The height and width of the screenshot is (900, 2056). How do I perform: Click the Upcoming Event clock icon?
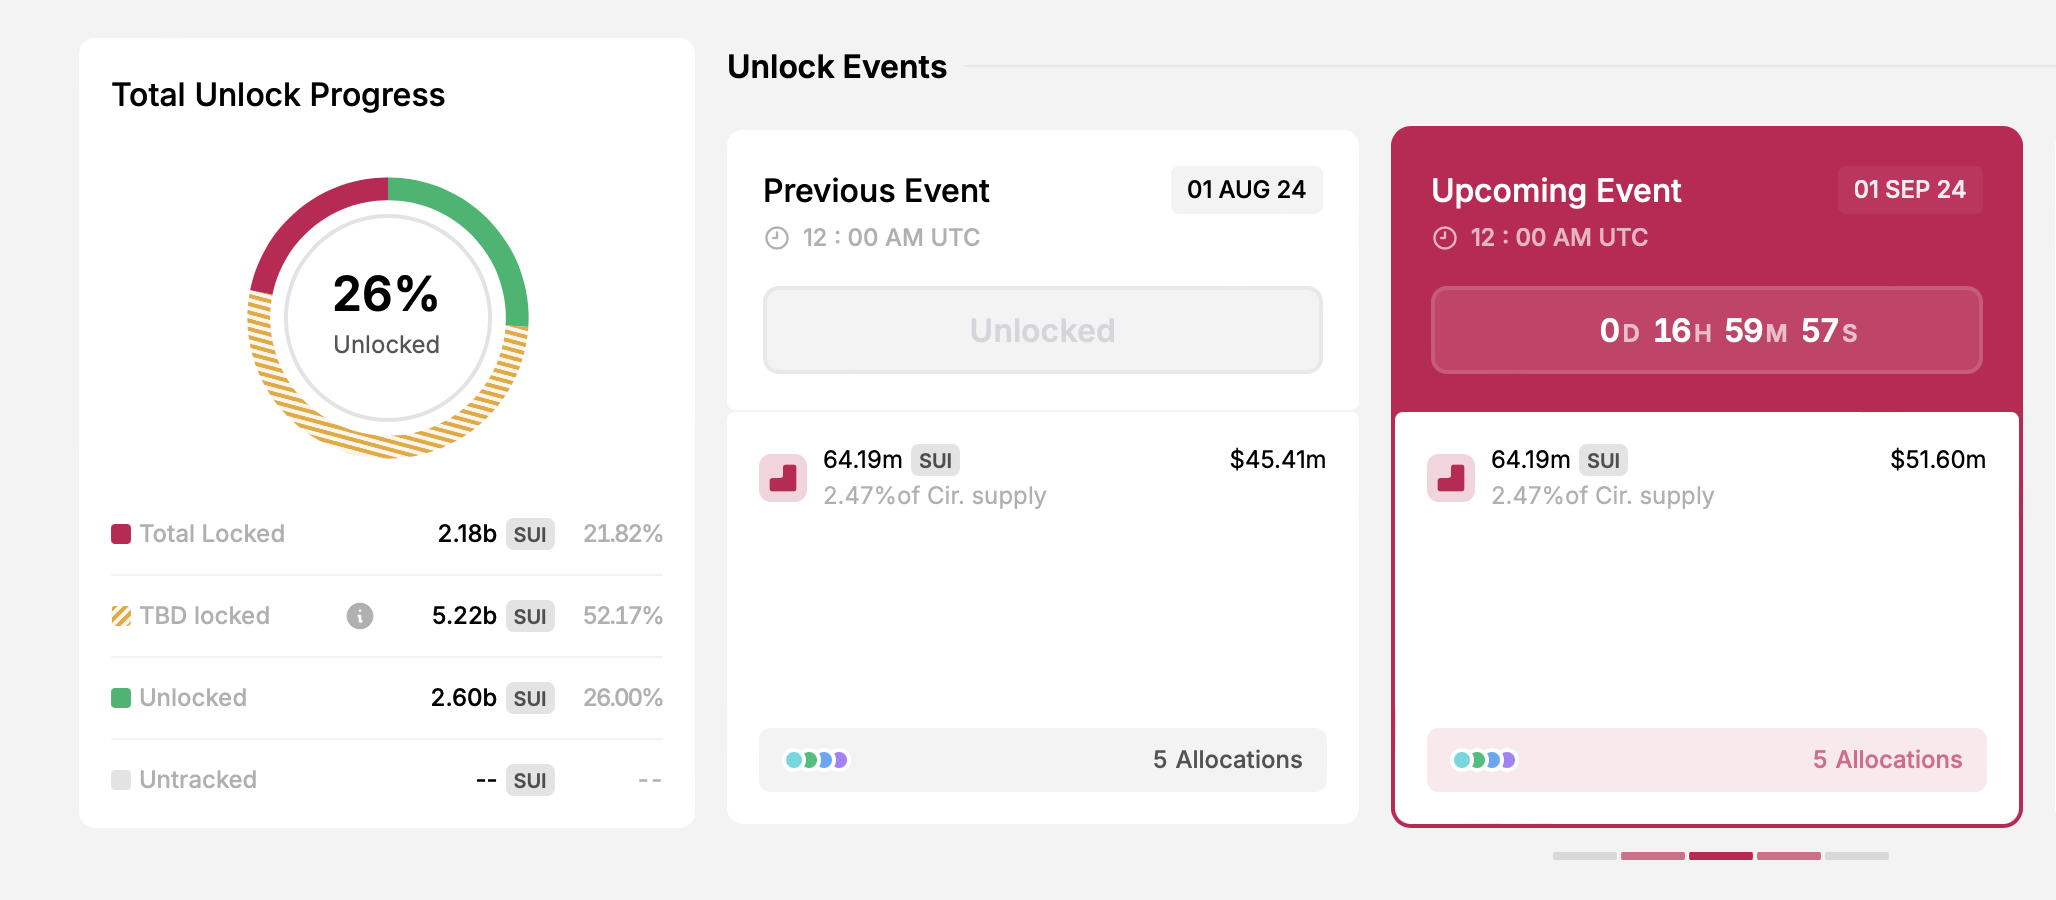1445,238
